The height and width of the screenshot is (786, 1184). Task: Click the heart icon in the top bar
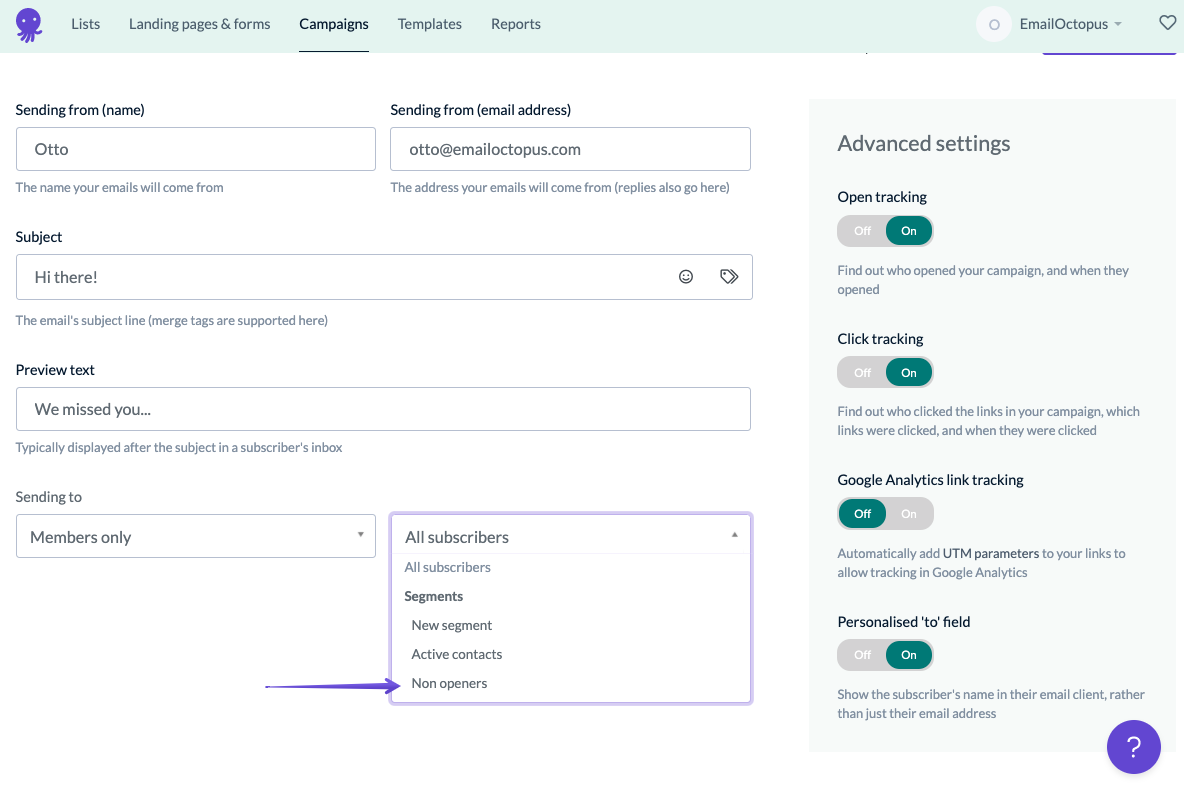[1167, 22]
